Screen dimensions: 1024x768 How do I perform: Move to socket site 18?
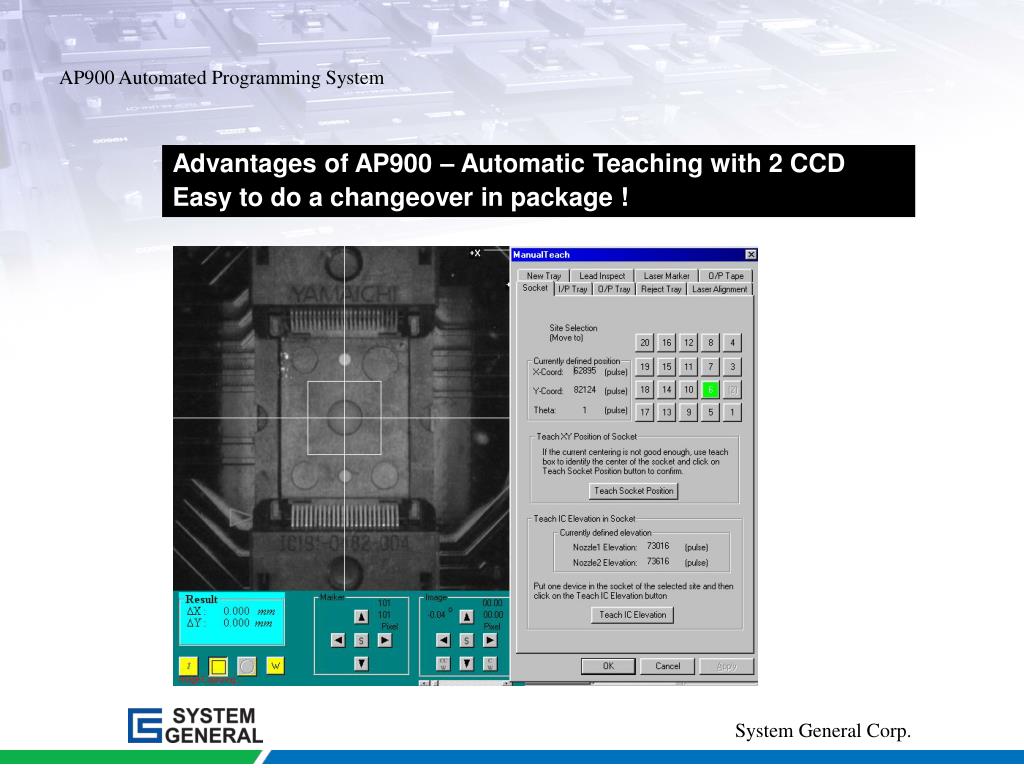click(645, 390)
